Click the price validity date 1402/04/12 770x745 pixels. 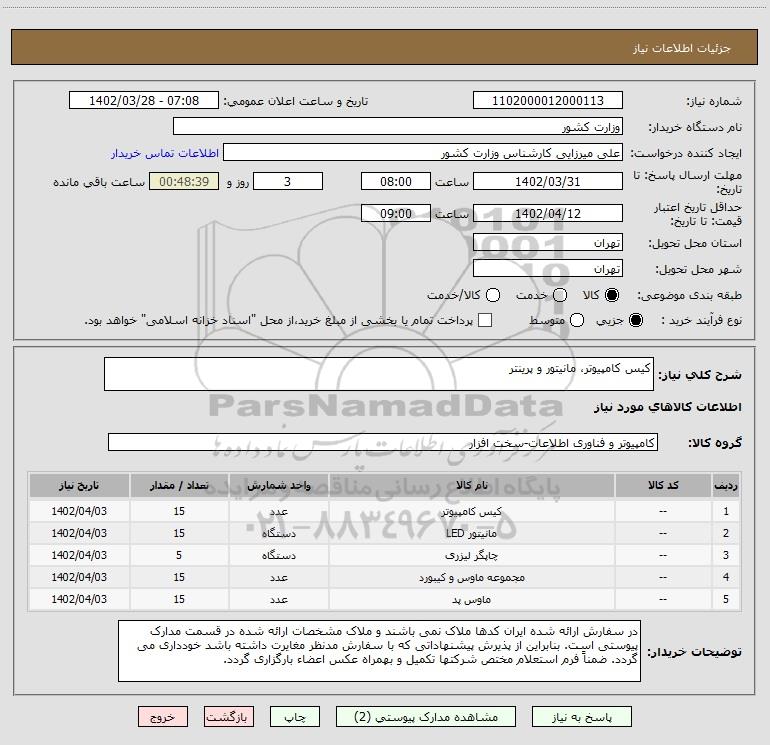(548, 213)
